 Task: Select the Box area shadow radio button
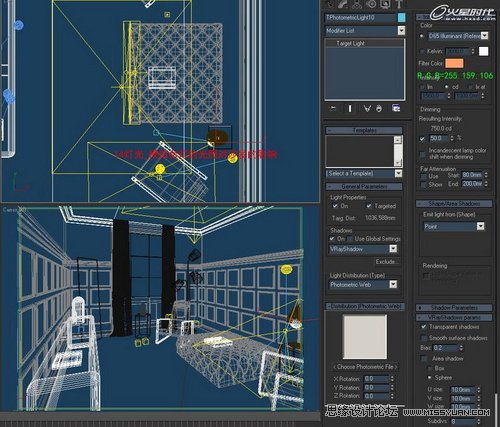point(430,368)
